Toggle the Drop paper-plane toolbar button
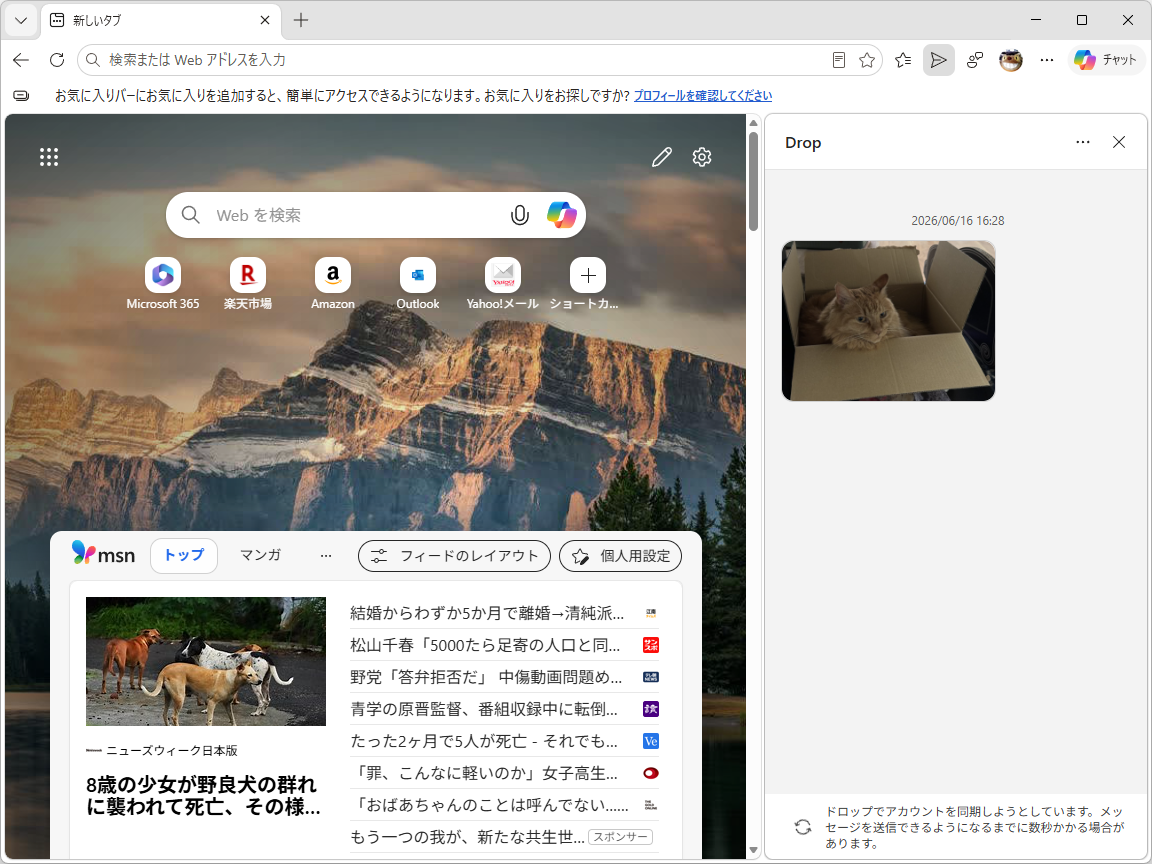Screen dimensions: 1152x864 [938, 60]
